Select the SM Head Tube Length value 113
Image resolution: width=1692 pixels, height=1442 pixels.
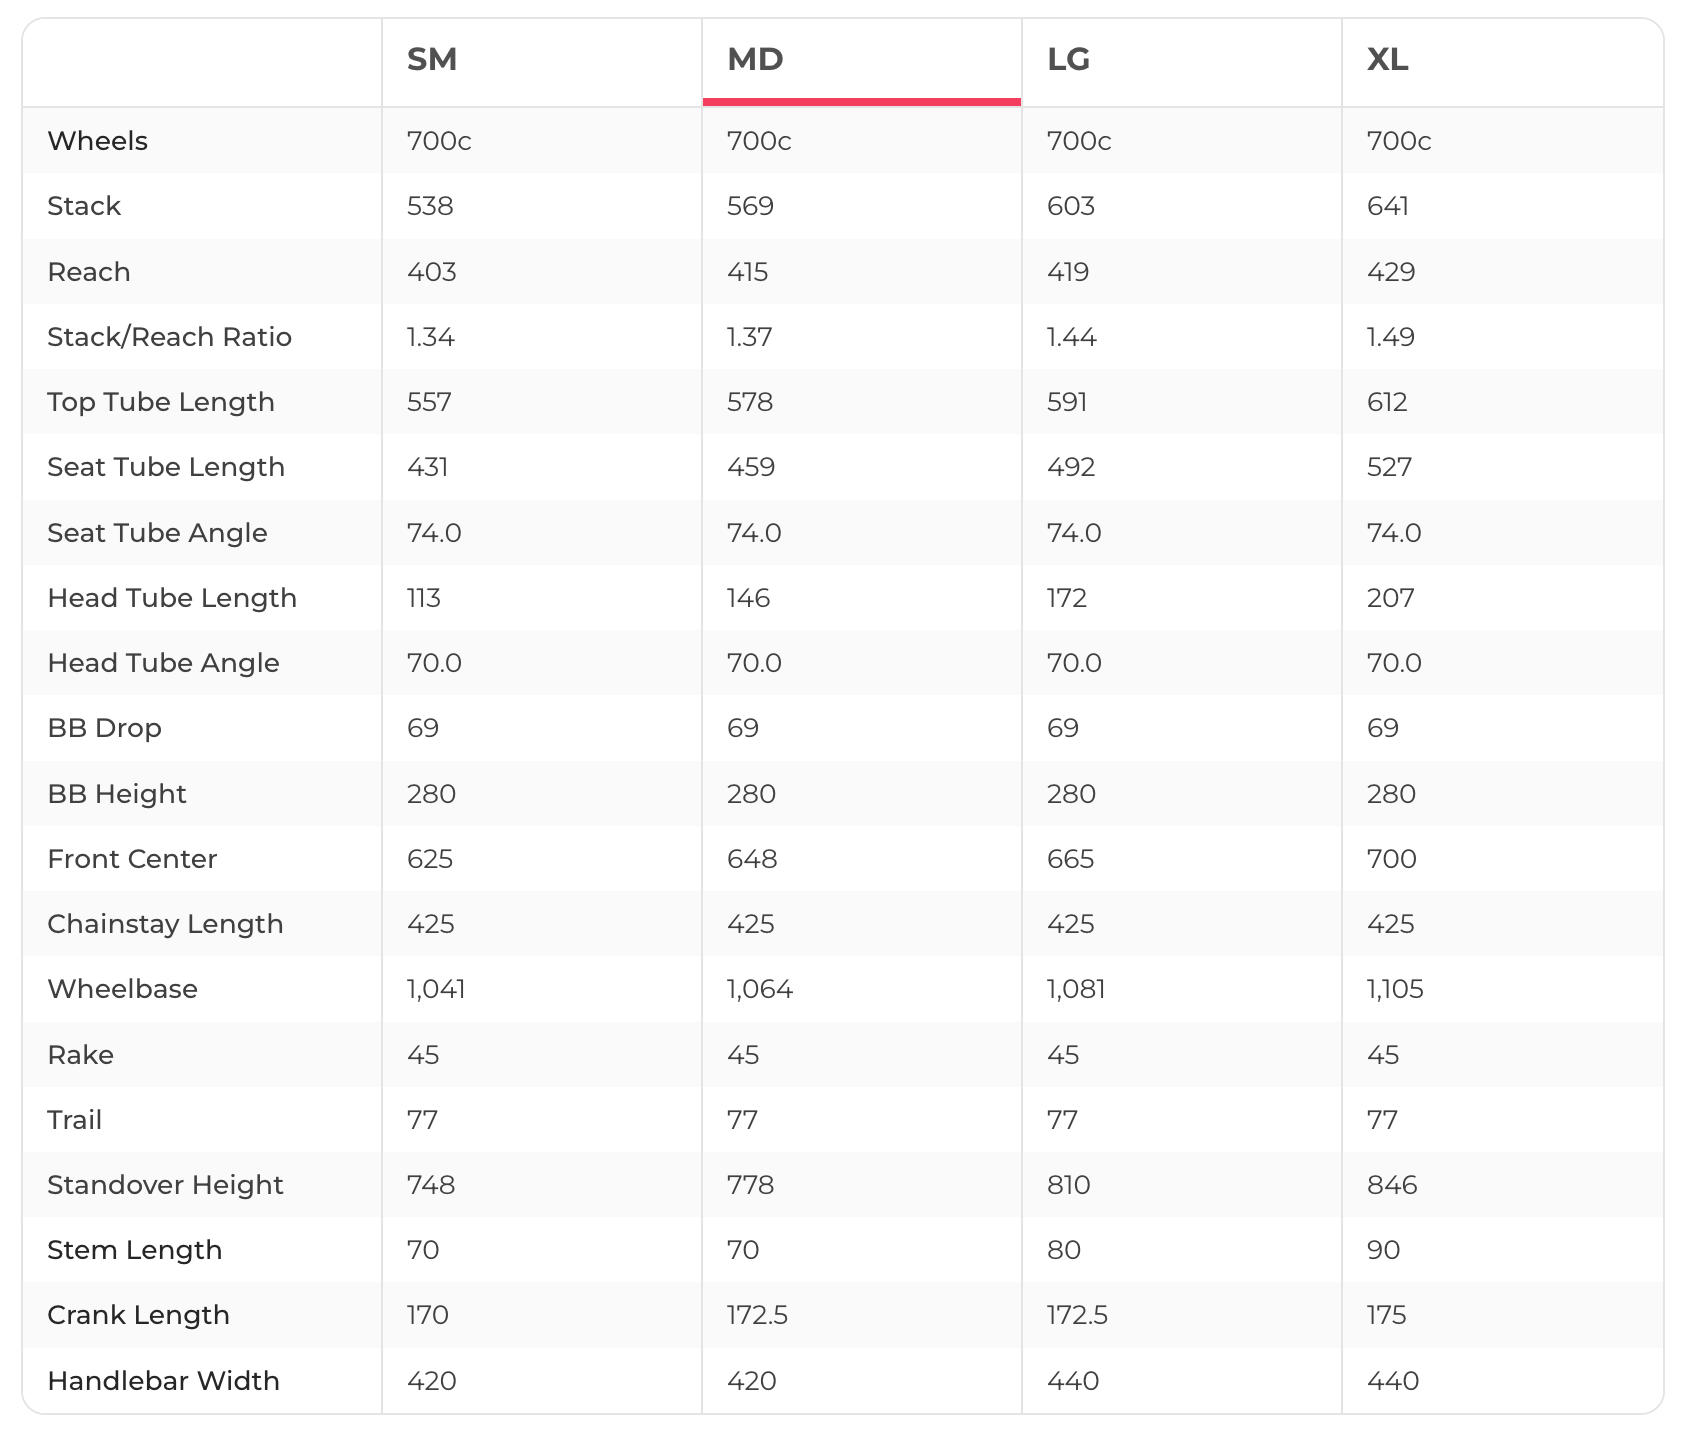pyautogui.click(x=424, y=598)
